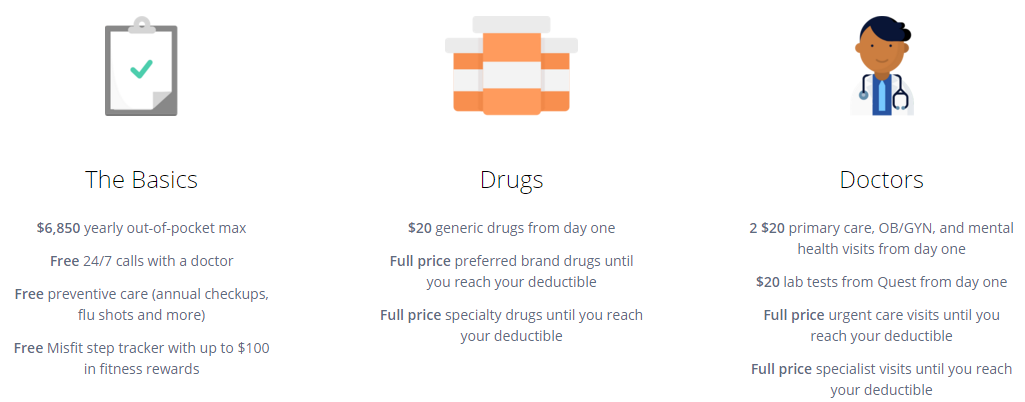Screen dimensions: 1025x402
Task: Select The Basics heading
Action: click(141, 180)
